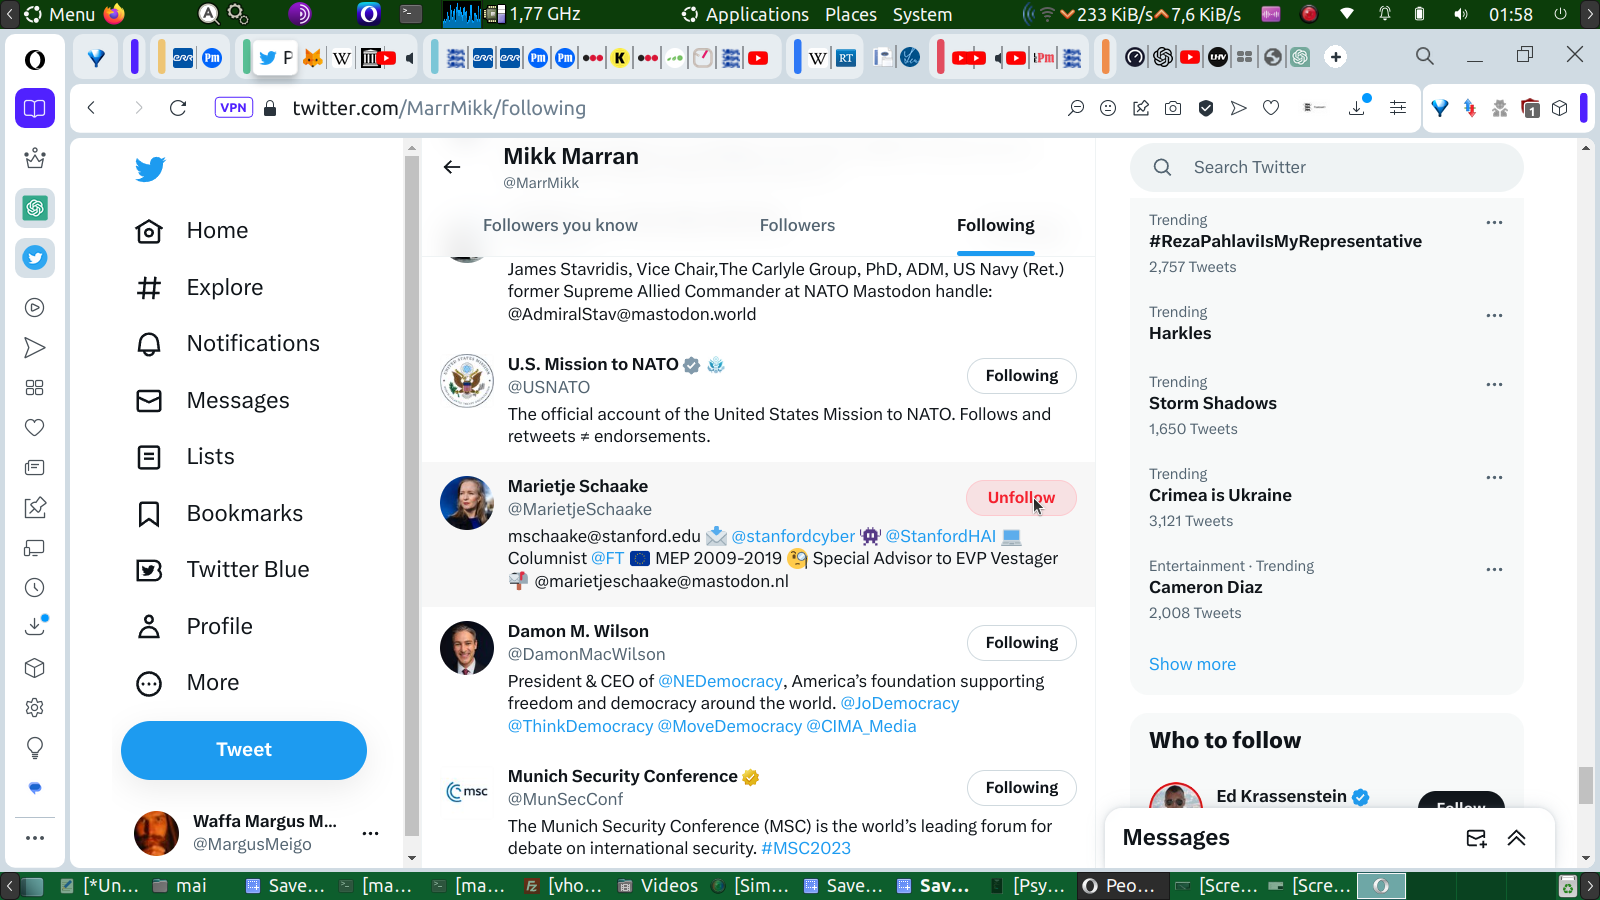Image resolution: width=1600 pixels, height=900 pixels.
Task: Click the zoom-out magnifier in address bar
Action: [x=1076, y=108]
